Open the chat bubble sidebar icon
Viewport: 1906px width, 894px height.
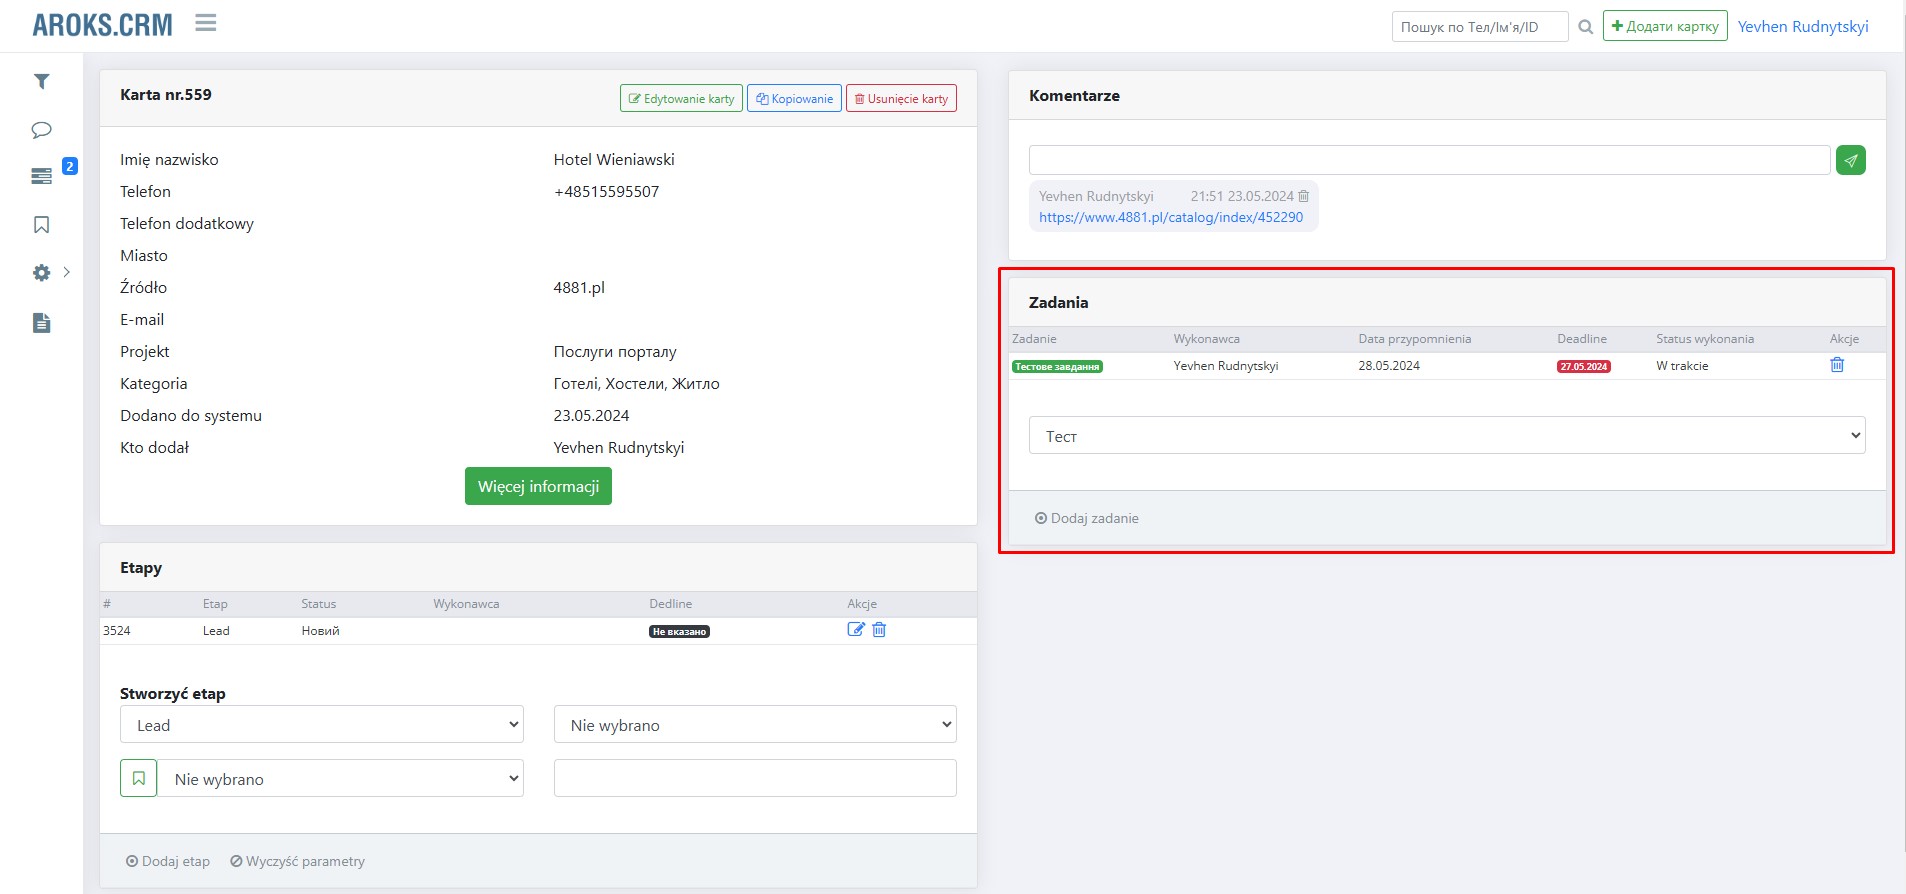pos(42,130)
